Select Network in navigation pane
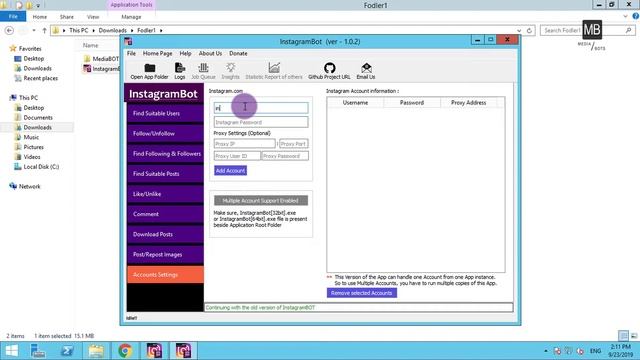 pyautogui.click(x=29, y=186)
